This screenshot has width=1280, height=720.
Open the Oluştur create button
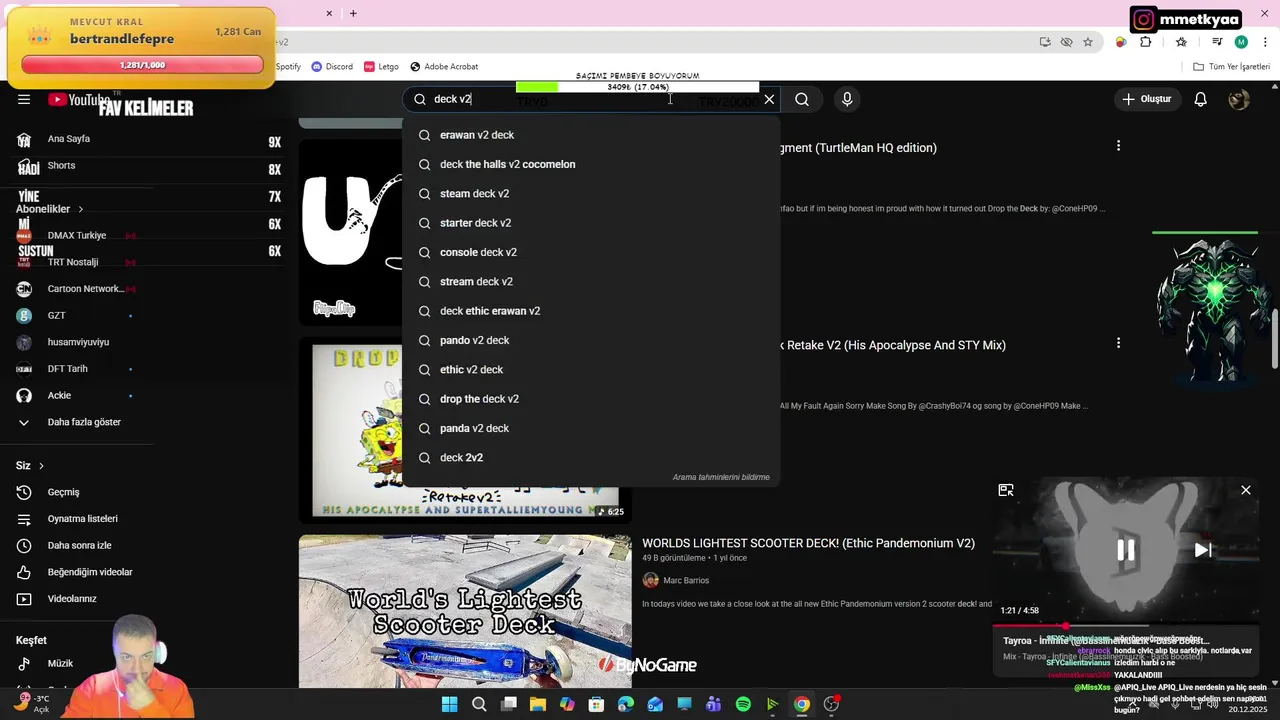(x=1146, y=99)
